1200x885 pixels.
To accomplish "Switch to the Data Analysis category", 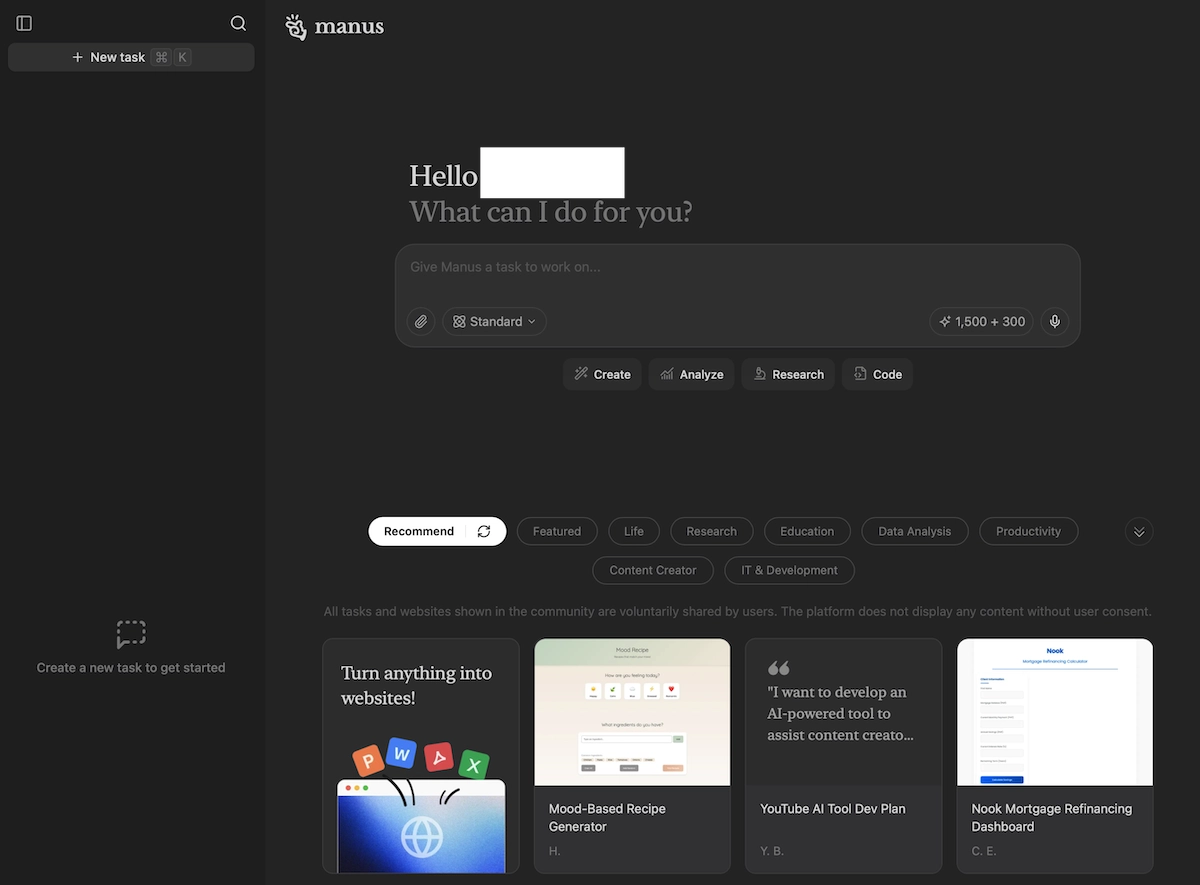I will tap(915, 532).
